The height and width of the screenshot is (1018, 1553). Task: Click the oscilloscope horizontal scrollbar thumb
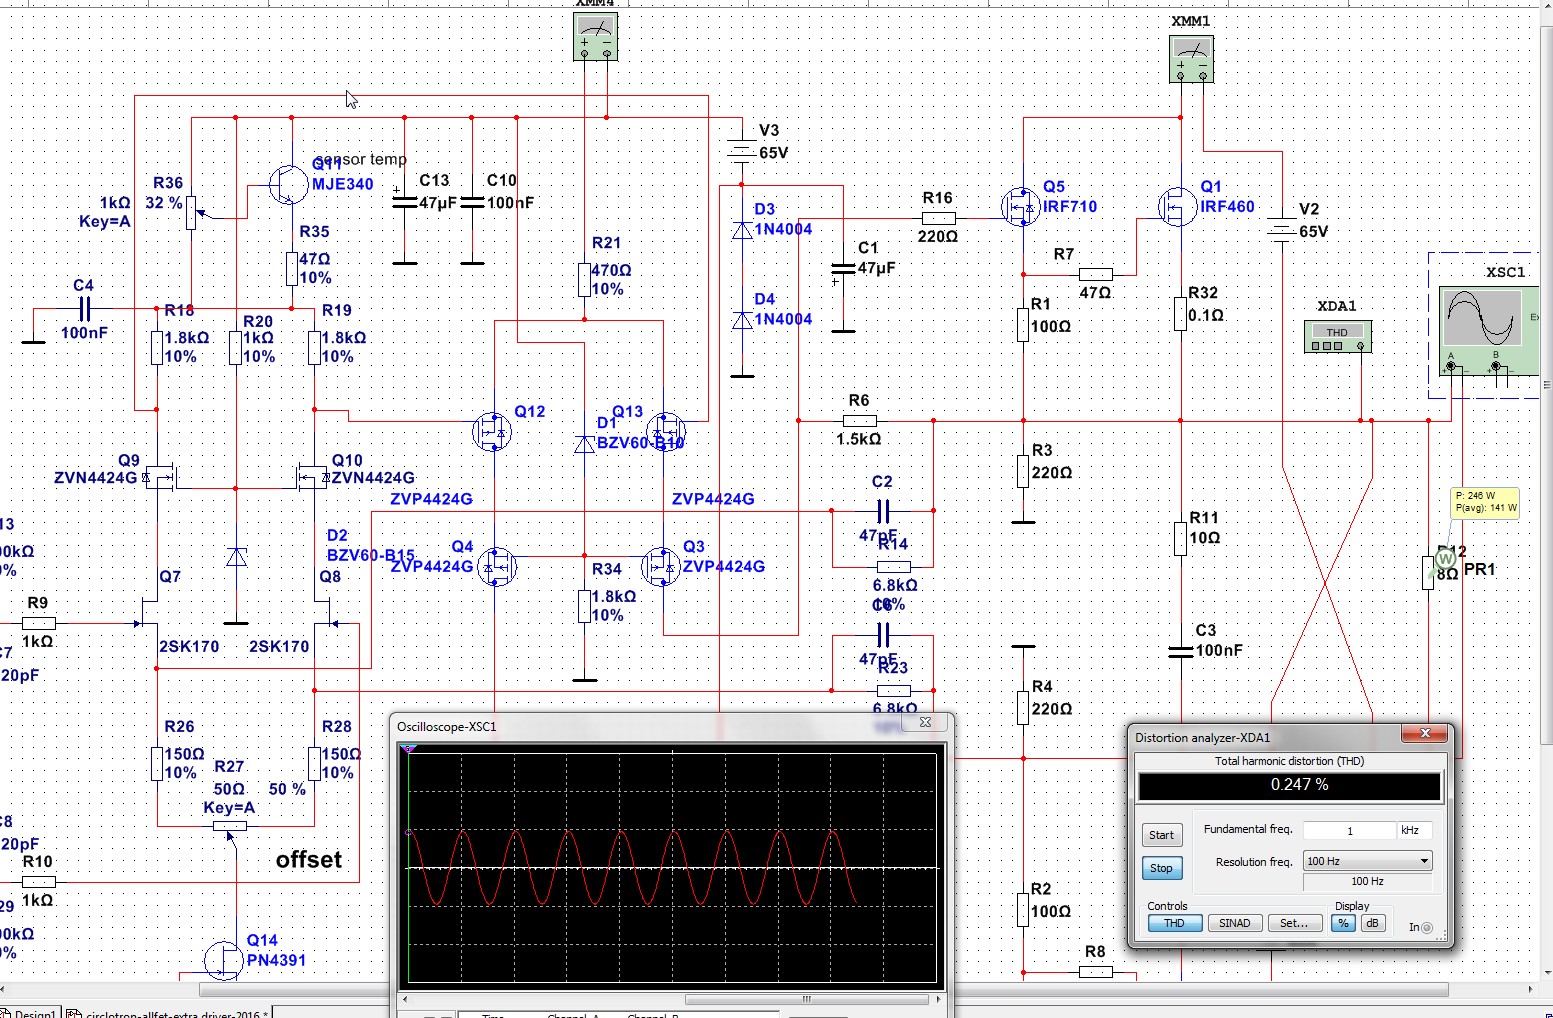(807, 999)
